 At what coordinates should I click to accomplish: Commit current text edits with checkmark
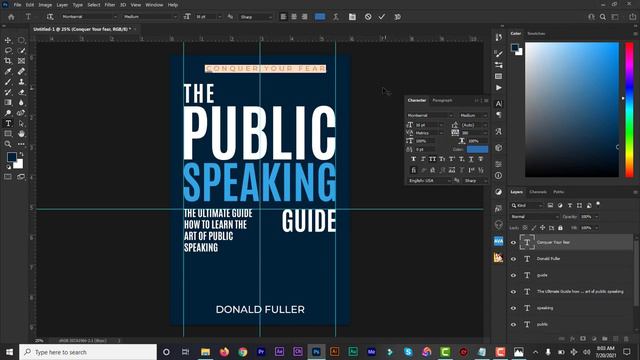tap(382, 17)
